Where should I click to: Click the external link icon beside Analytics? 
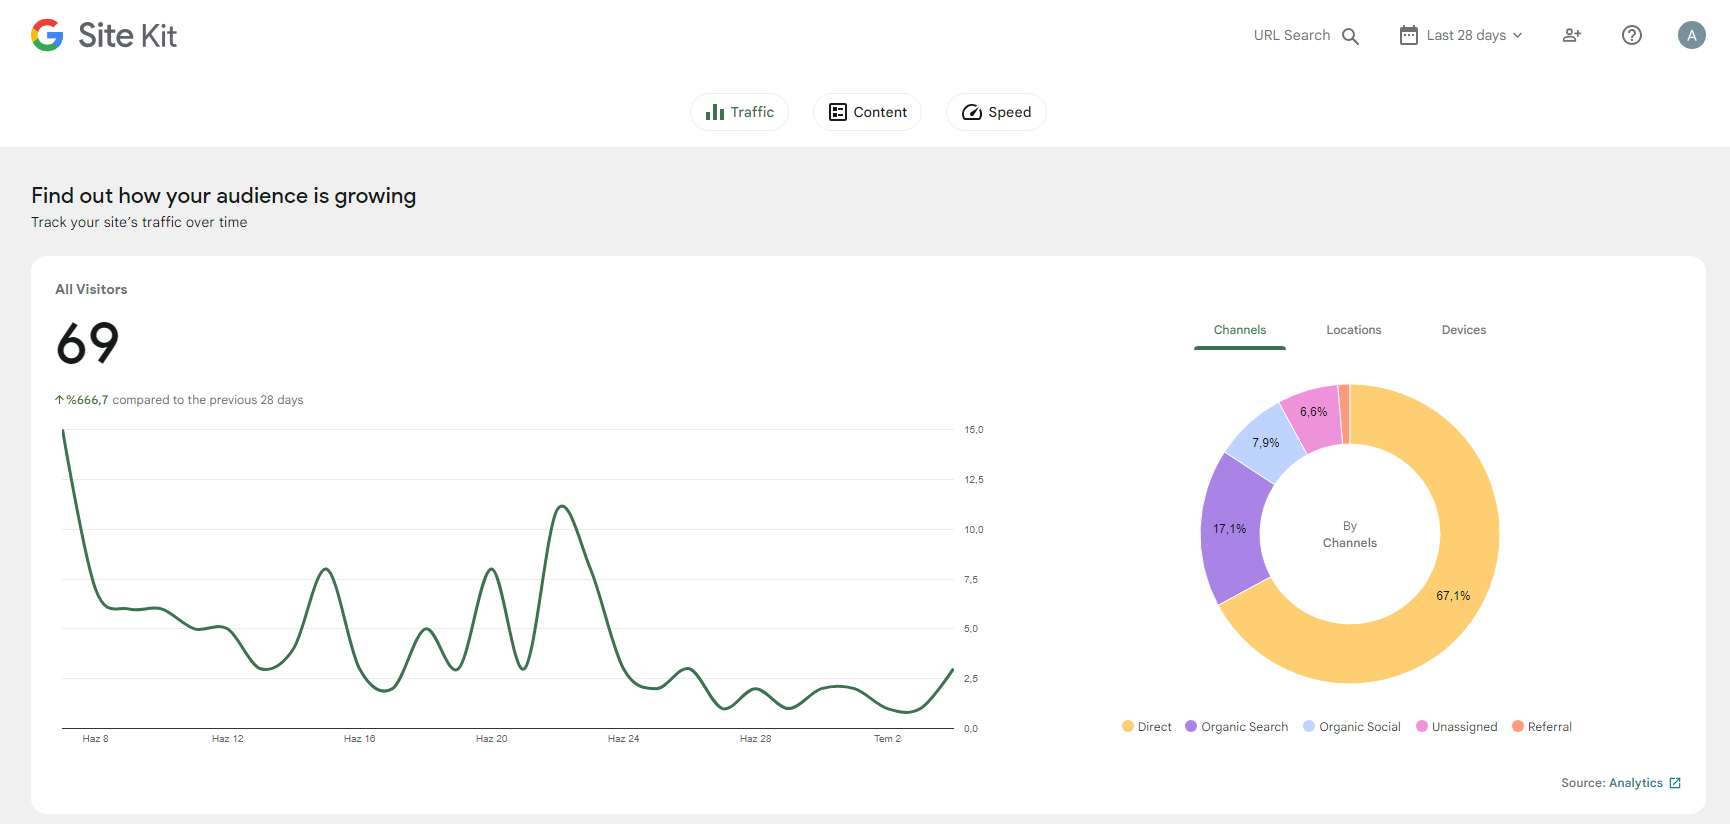point(1675,783)
